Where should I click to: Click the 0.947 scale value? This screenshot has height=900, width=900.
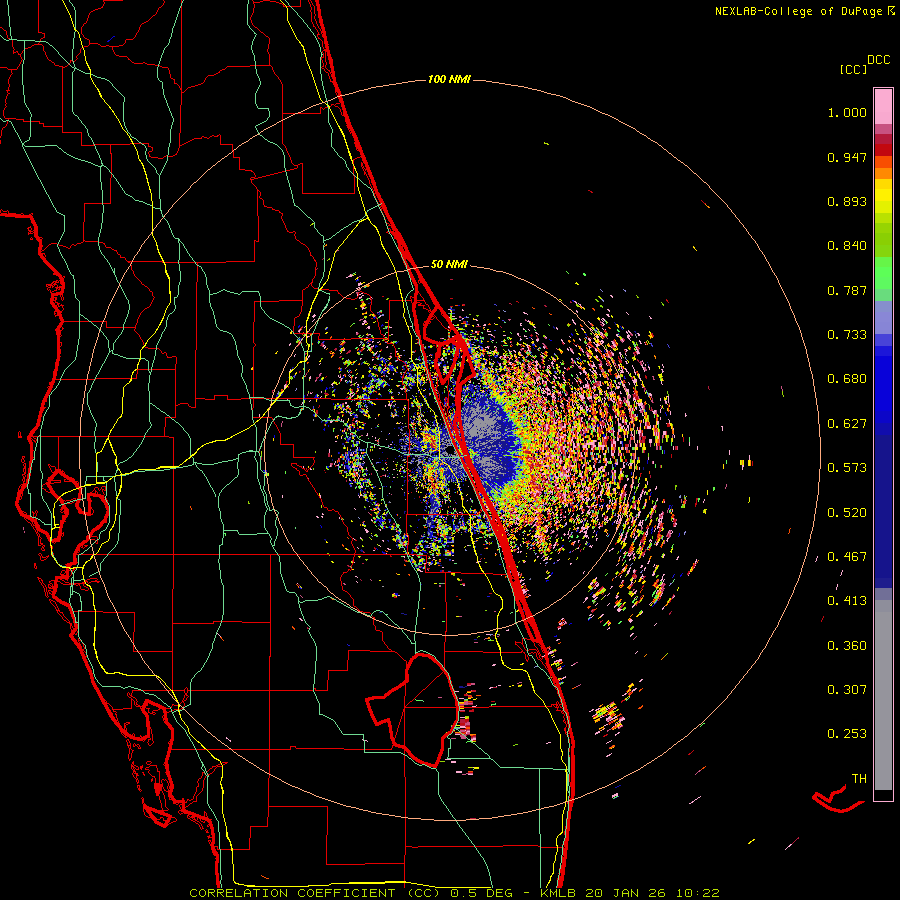847,157
